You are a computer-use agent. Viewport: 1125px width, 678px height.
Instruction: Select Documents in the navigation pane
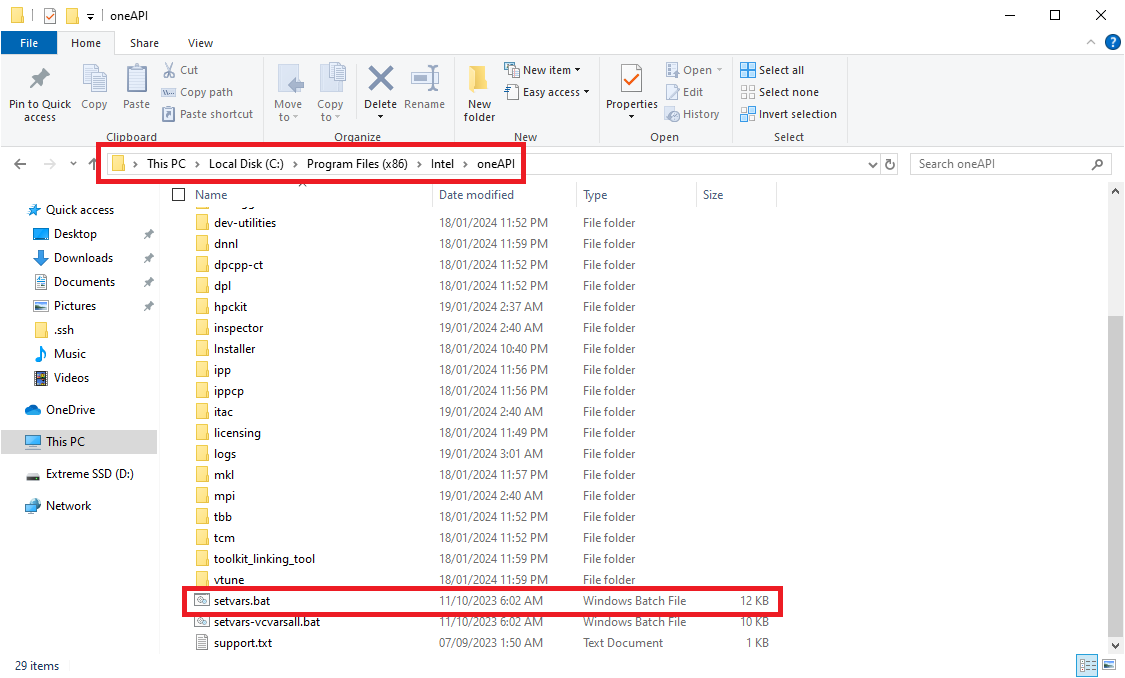[84, 282]
